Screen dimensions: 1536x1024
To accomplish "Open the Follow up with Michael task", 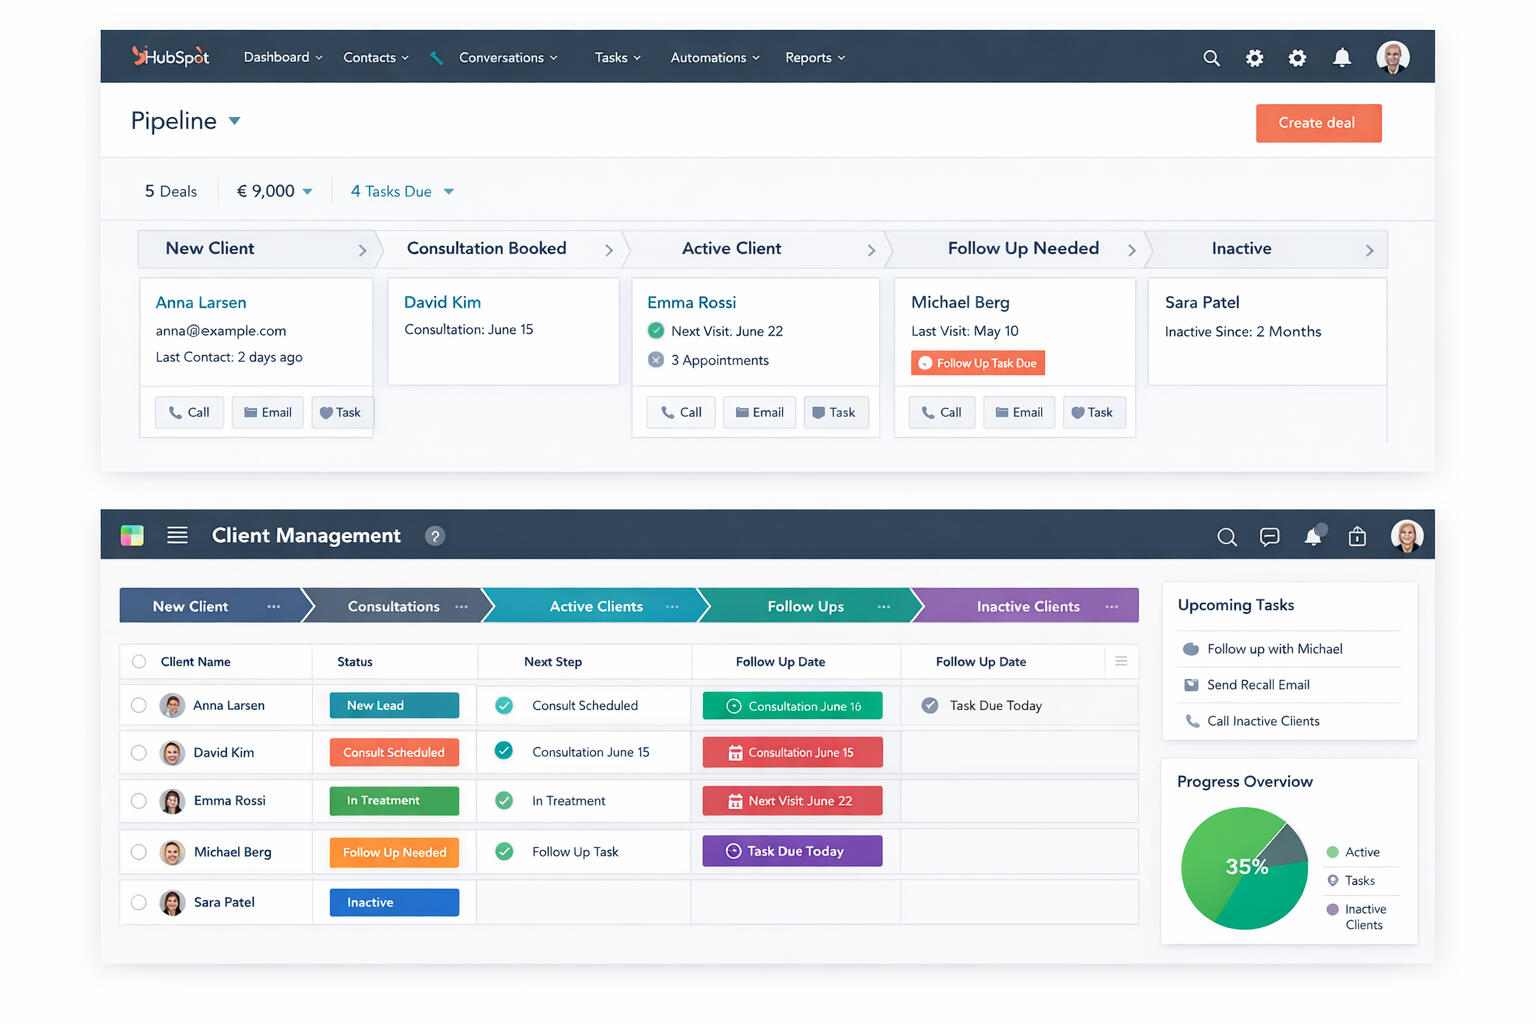I will (x=1274, y=649).
